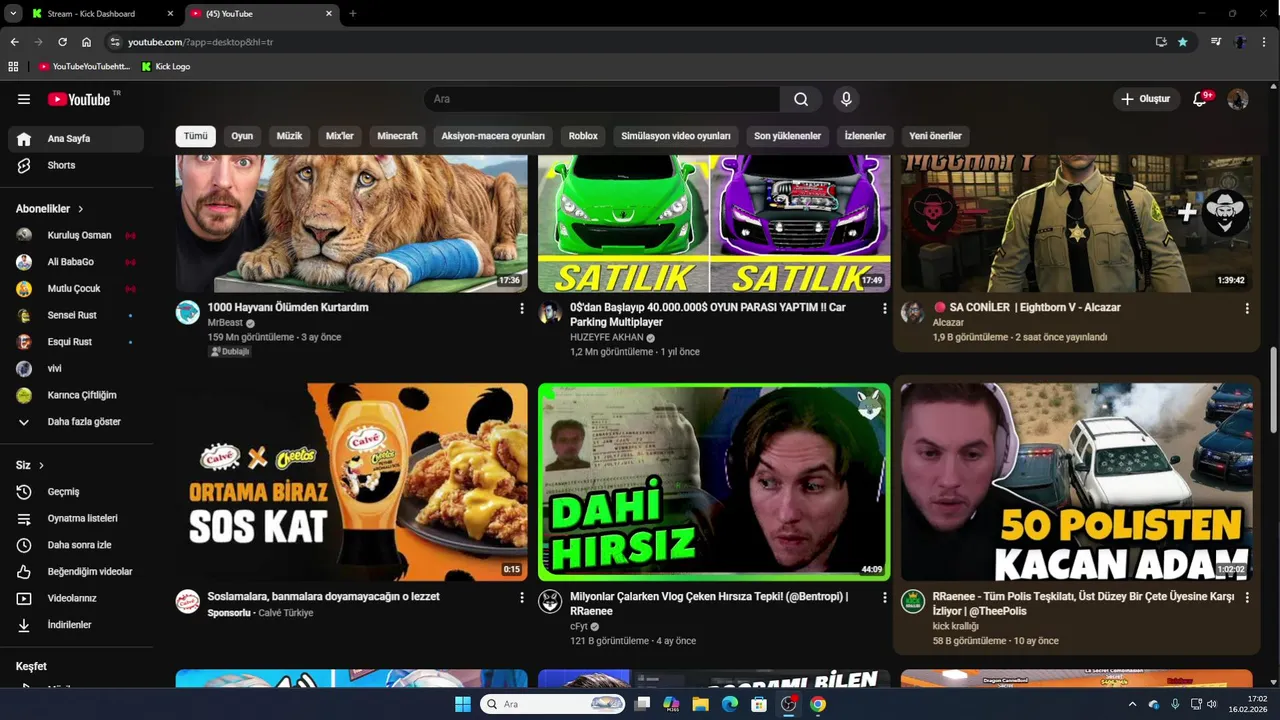Open MrBeast channel avatar
This screenshot has height=720, width=1280.
[188, 312]
